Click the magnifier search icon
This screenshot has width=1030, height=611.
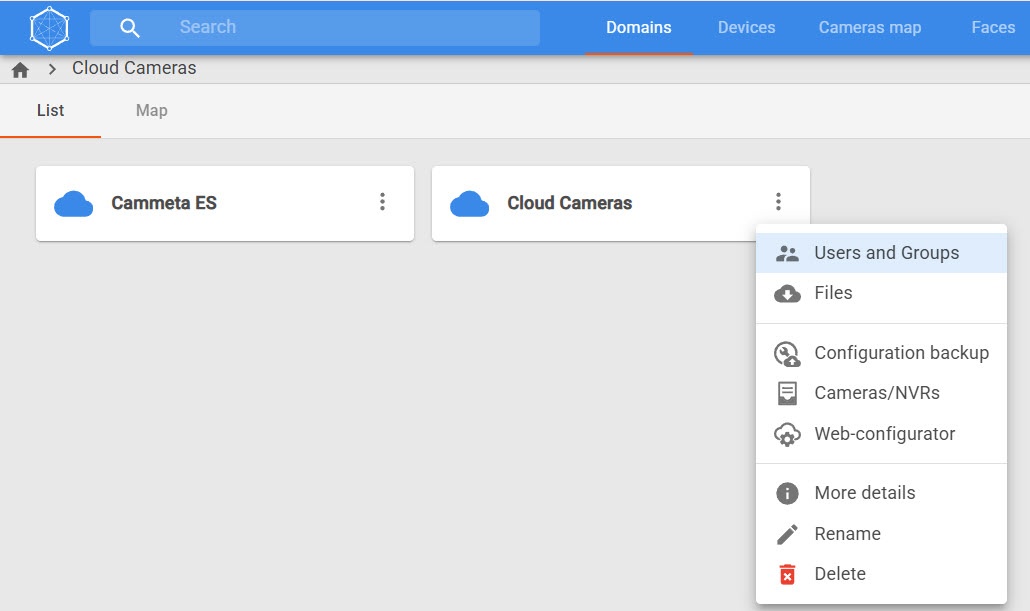tap(130, 28)
